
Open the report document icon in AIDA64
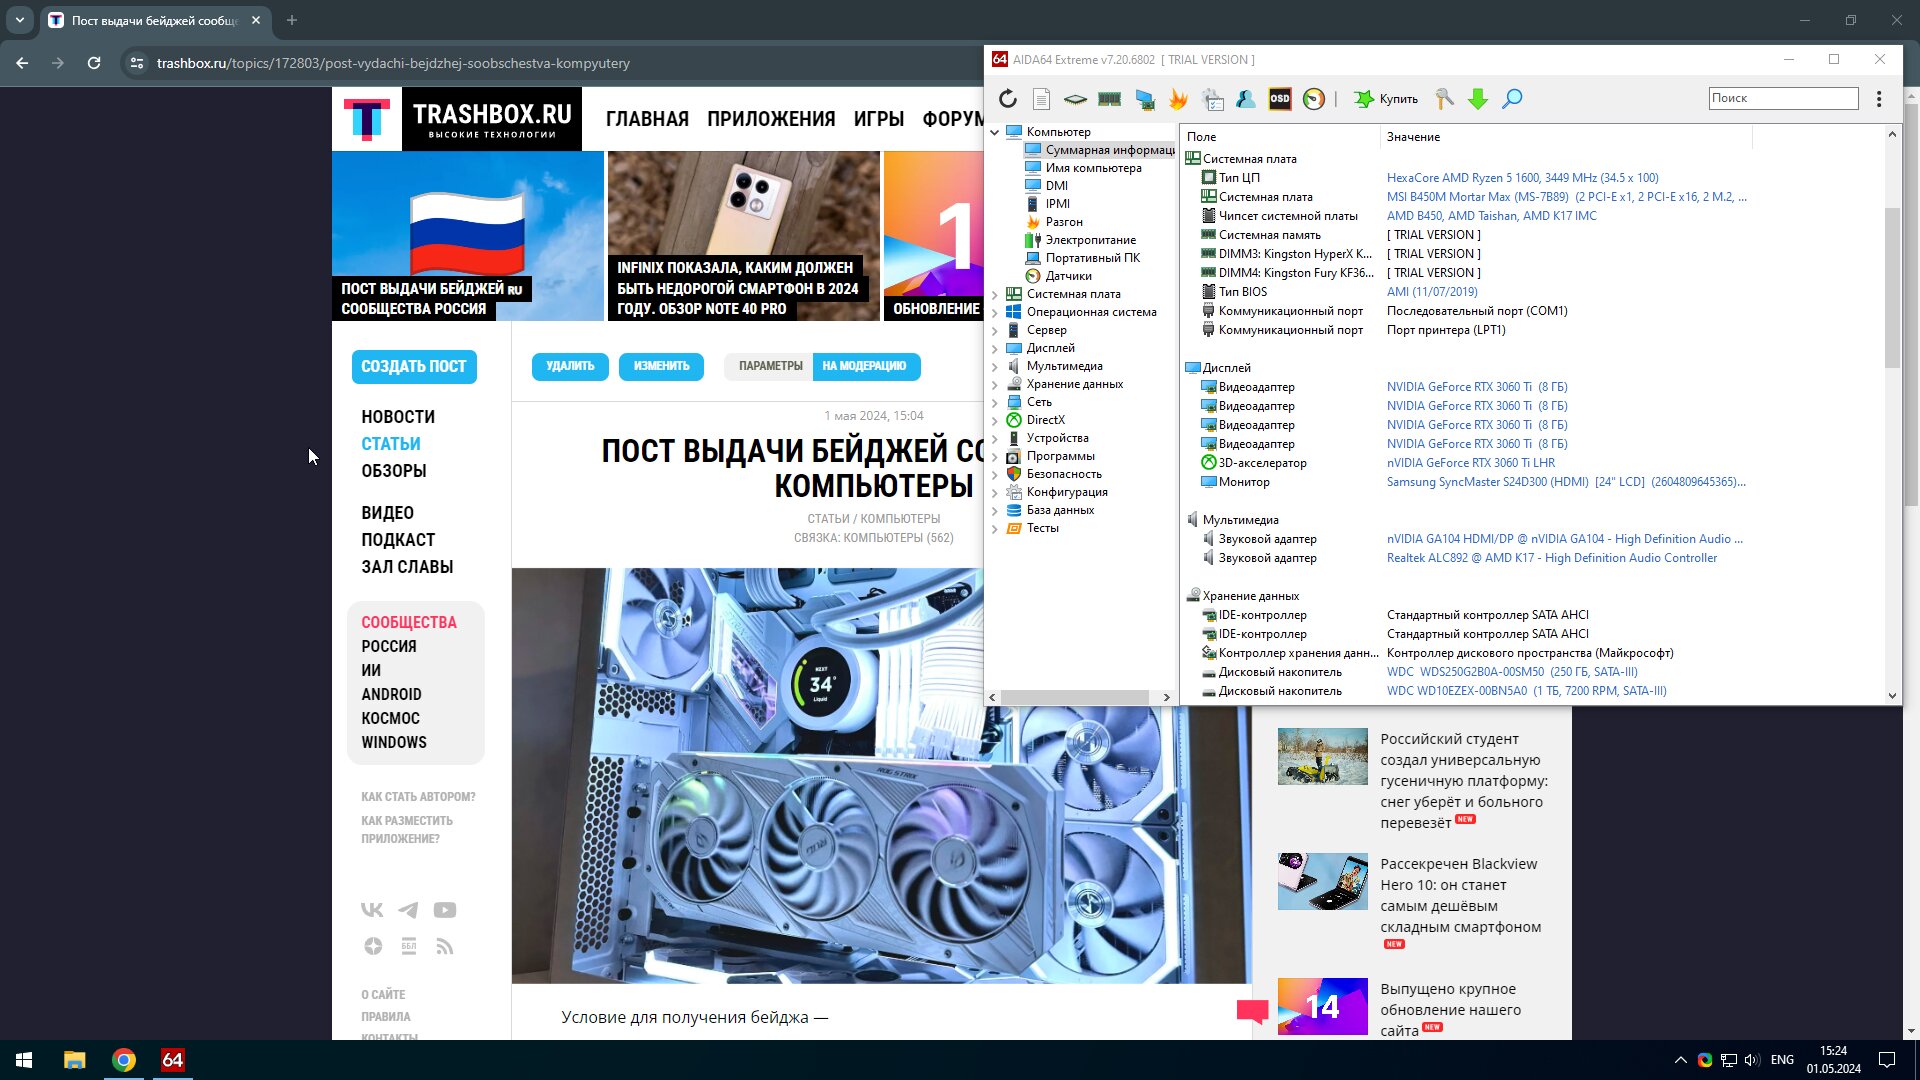coord(1041,98)
